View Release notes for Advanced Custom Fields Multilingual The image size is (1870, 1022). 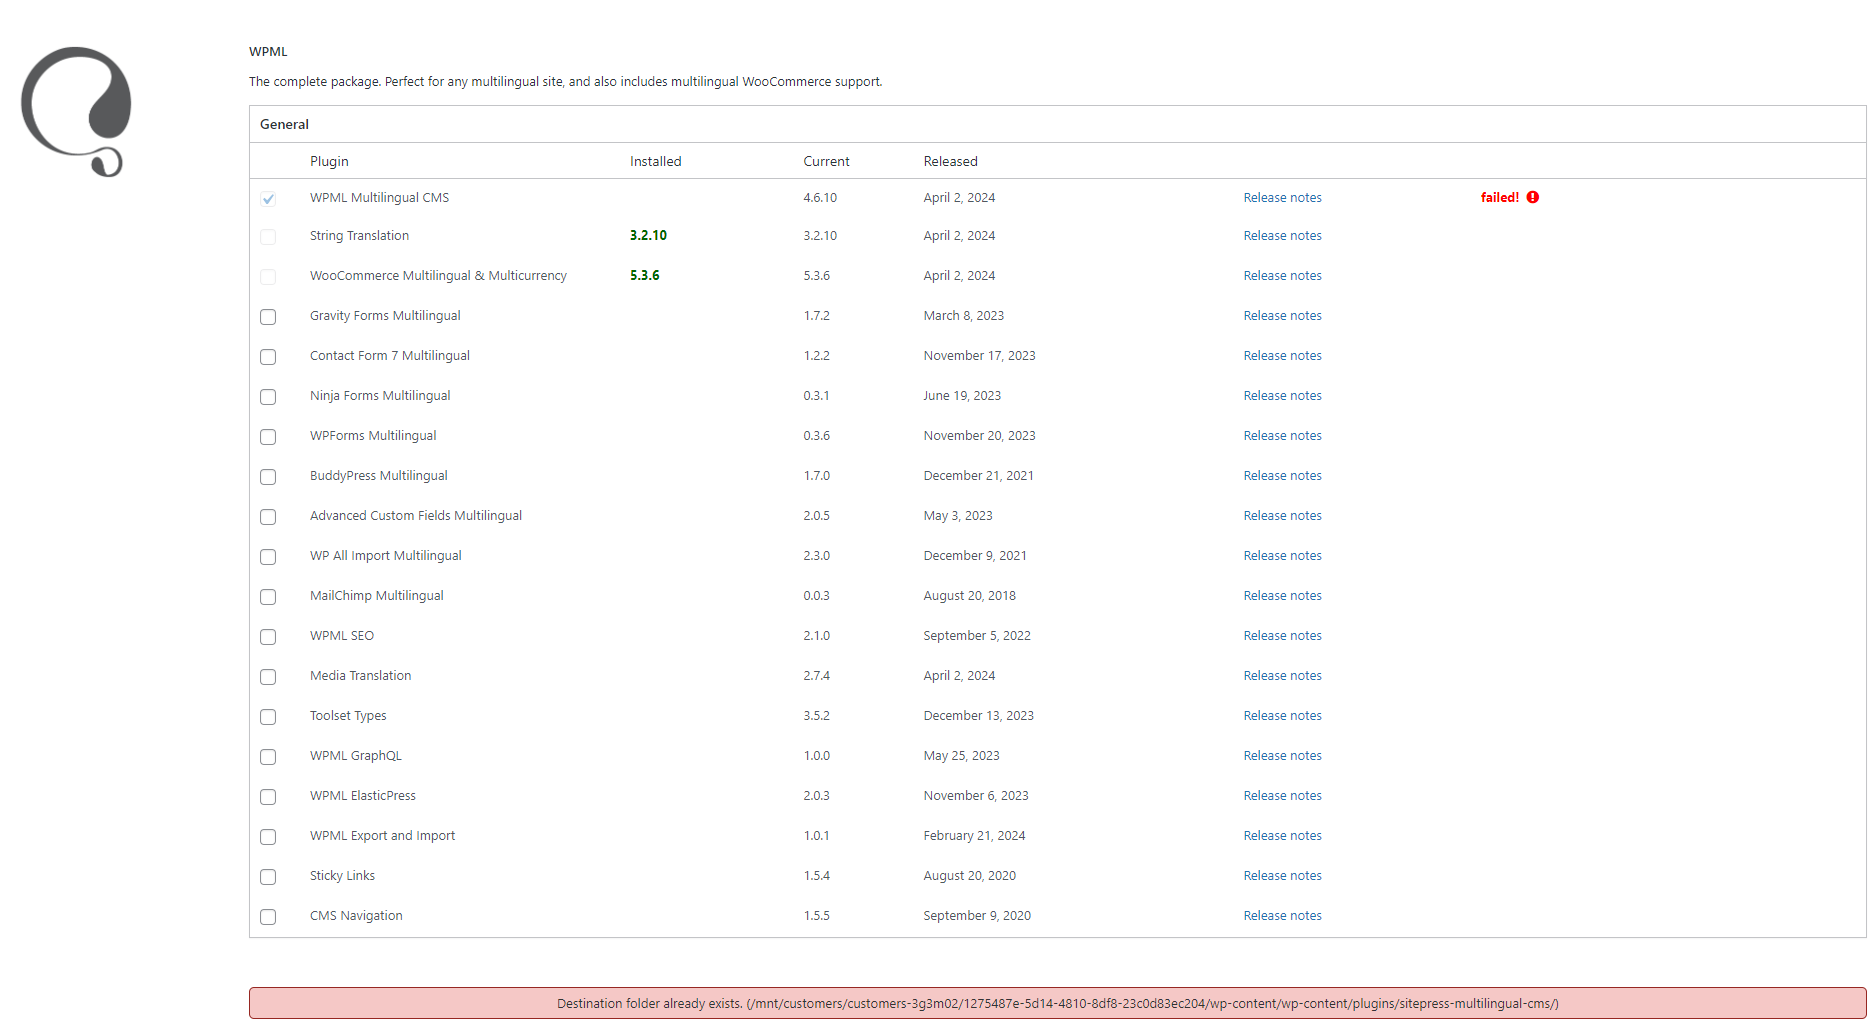click(1282, 516)
